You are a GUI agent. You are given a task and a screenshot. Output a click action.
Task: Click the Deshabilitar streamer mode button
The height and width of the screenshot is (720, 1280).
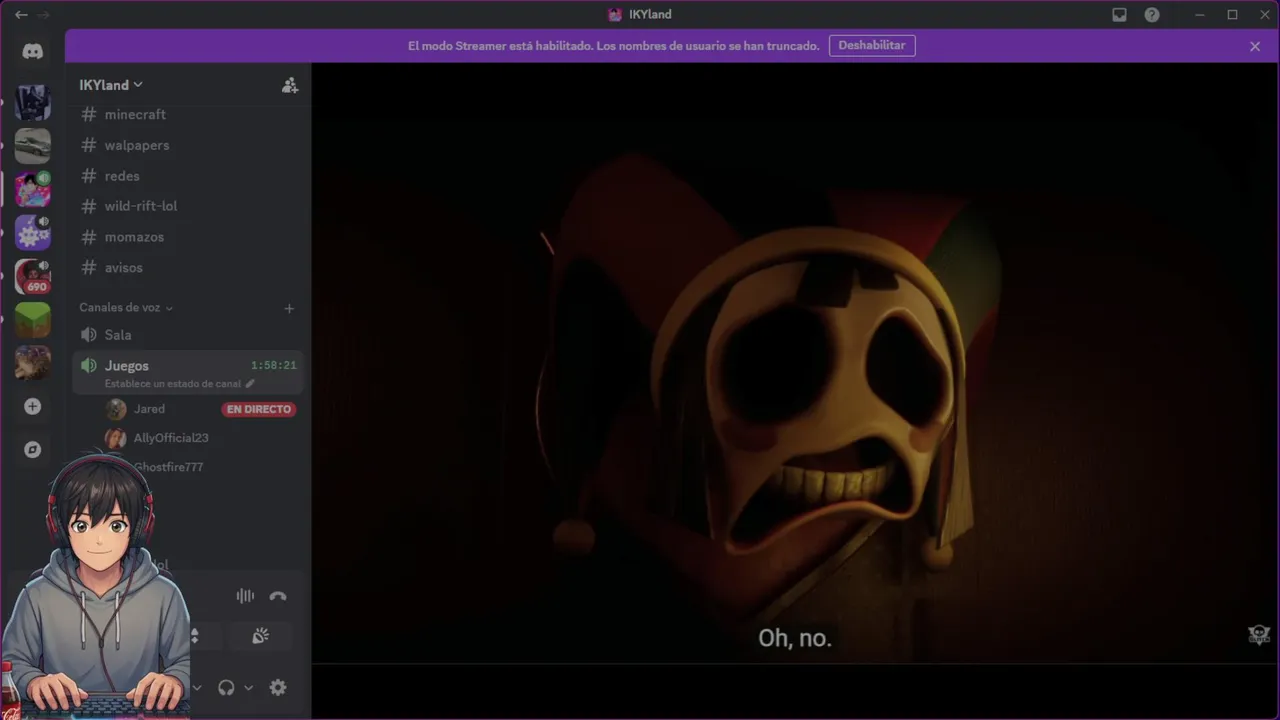pyautogui.click(x=872, y=46)
